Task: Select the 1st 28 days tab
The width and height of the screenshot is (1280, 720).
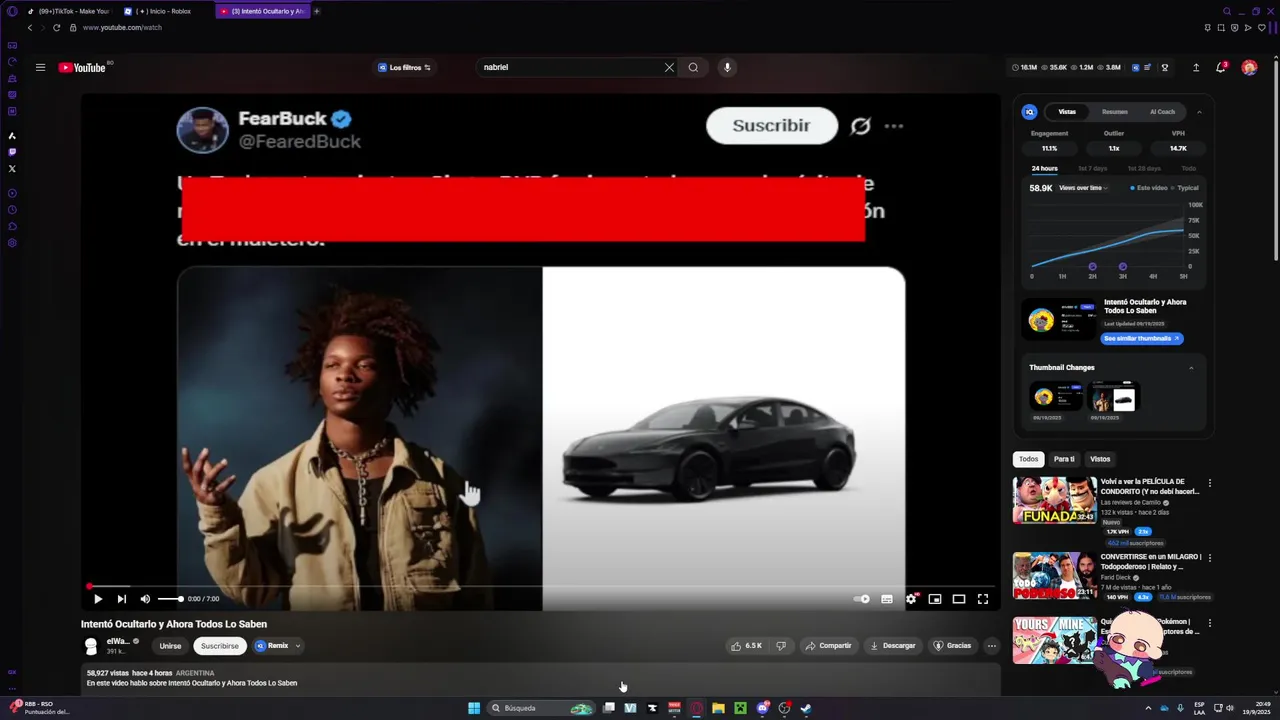Action: [1144, 168]
